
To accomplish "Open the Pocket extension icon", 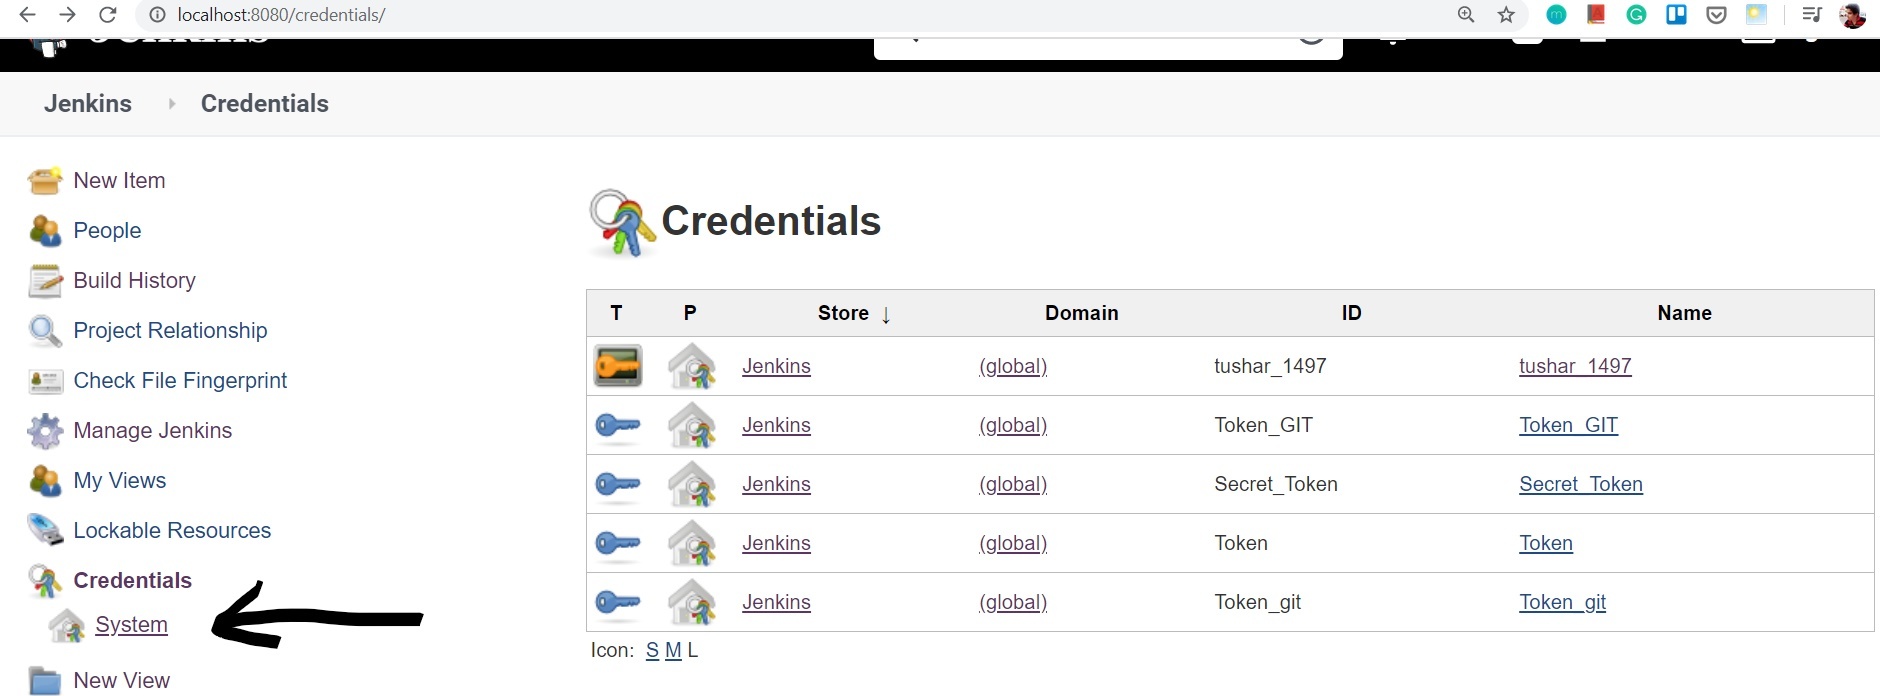I will 1716,14.
